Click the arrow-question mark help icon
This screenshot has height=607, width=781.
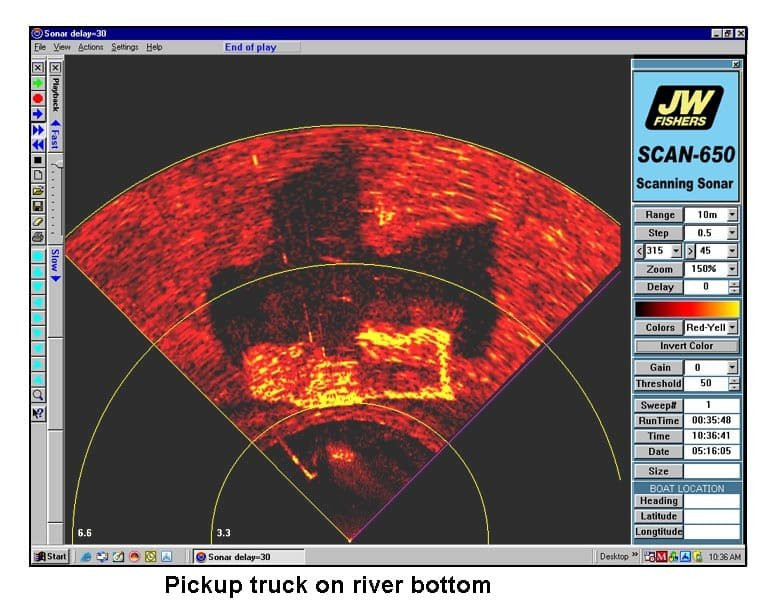coord(38,413)
